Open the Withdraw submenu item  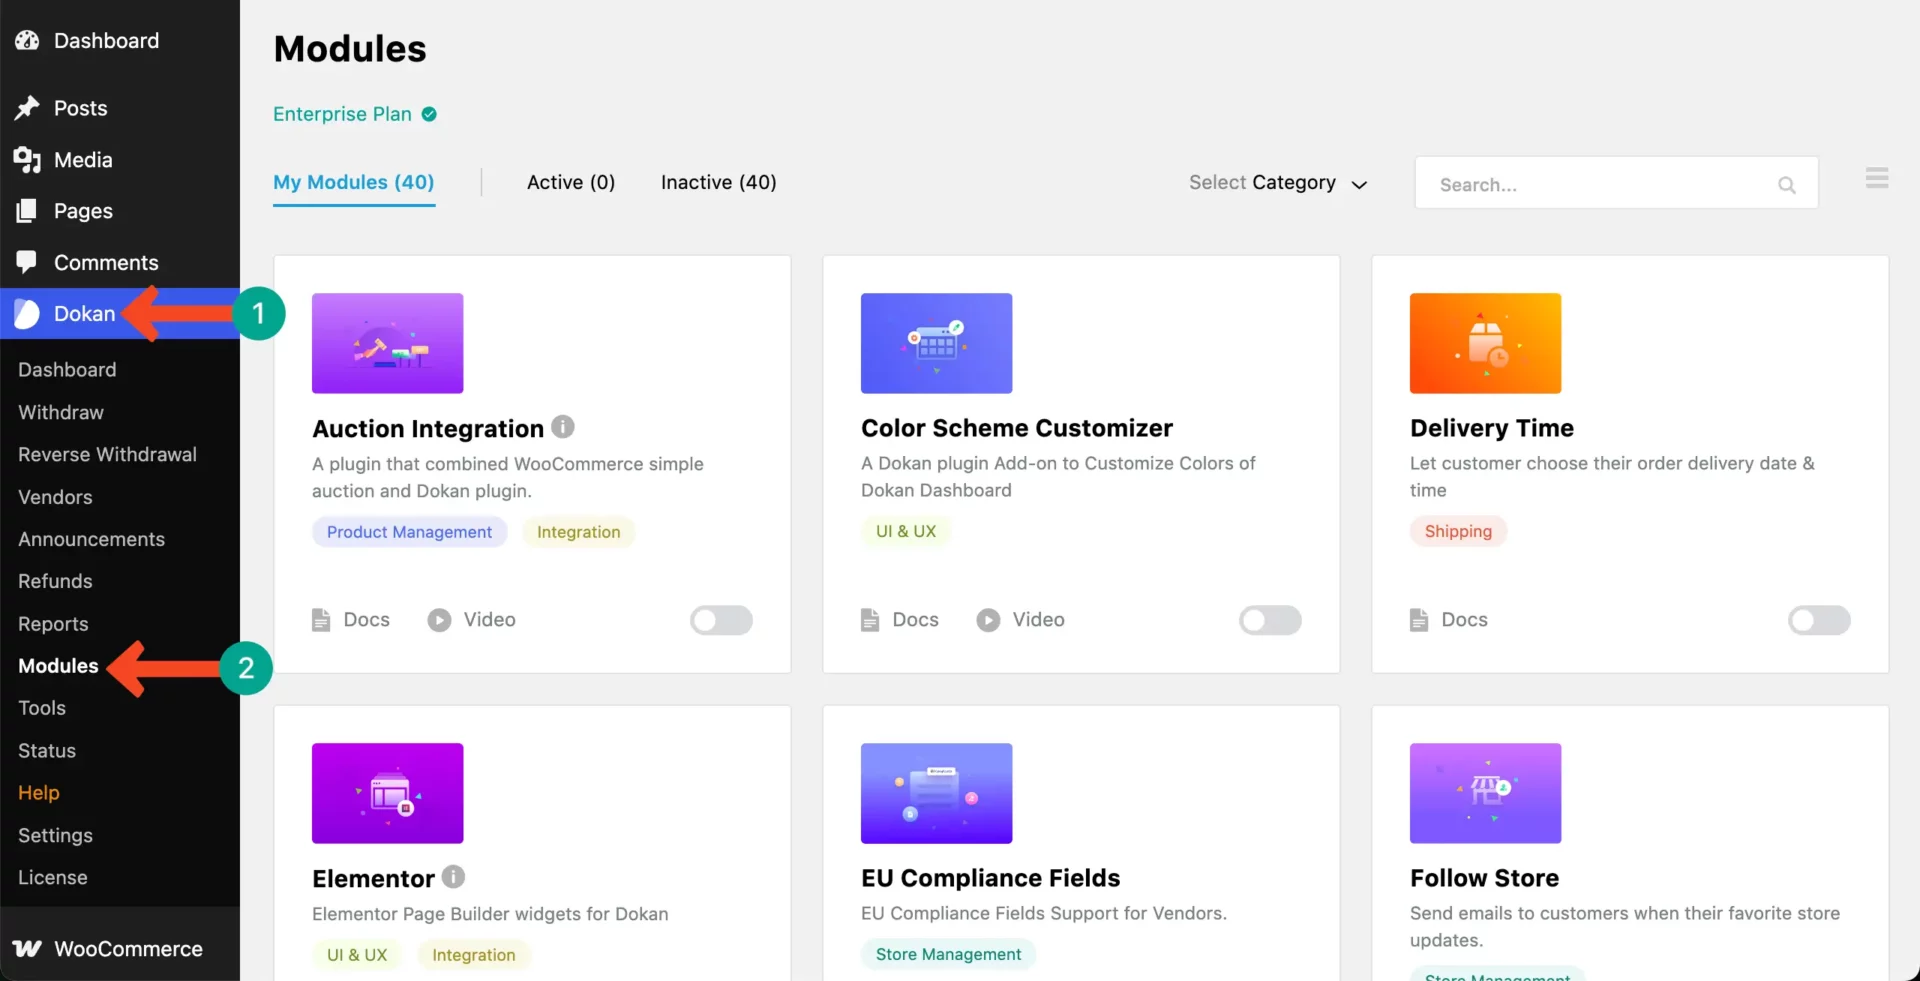[61, 412]
